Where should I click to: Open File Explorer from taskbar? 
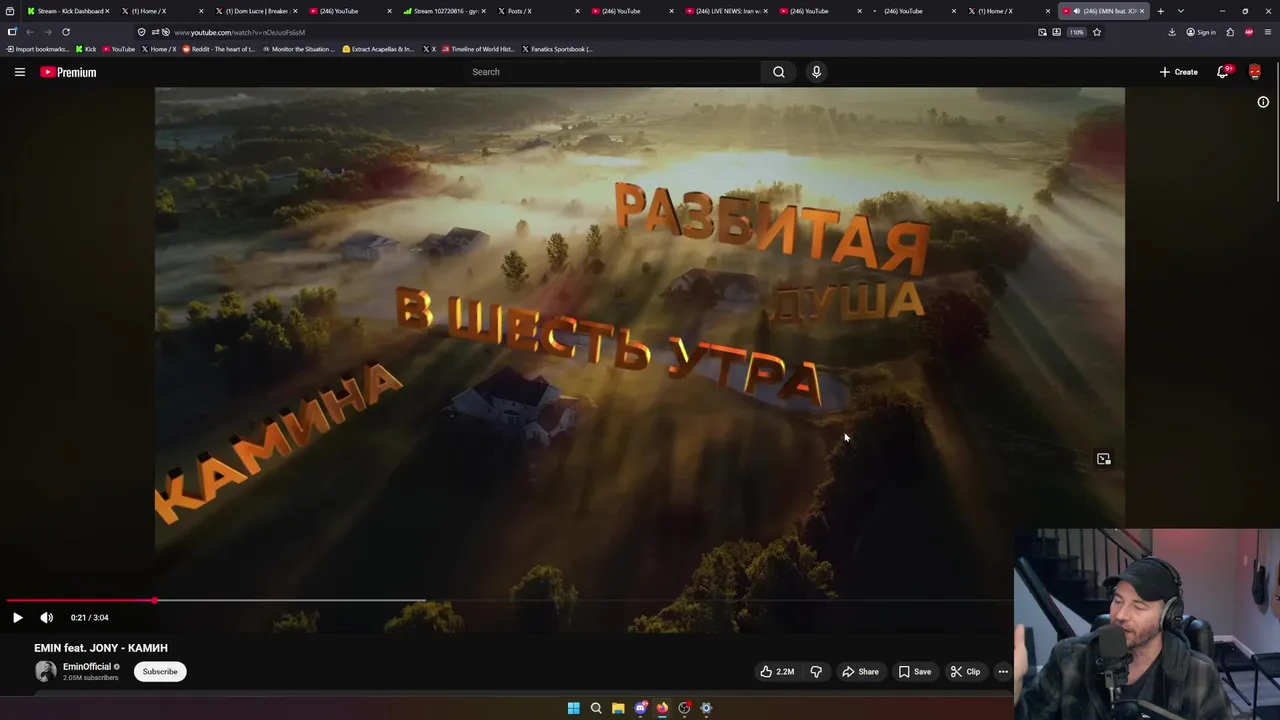point(618,708)
